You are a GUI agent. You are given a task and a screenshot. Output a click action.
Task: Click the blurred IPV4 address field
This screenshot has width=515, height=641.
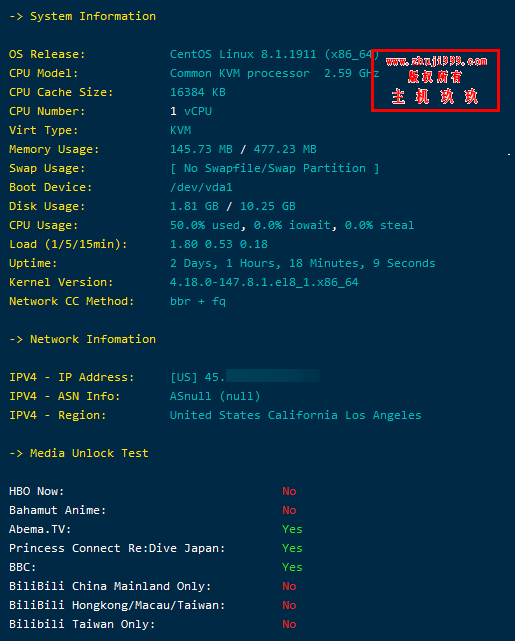pos(273,376)
